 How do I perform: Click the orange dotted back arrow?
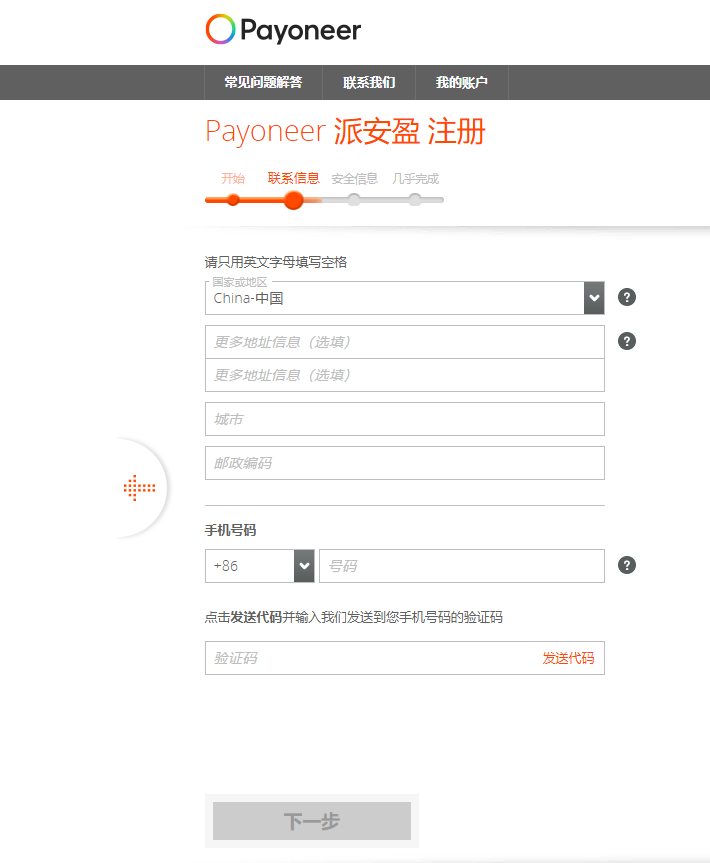pos(139,488)
